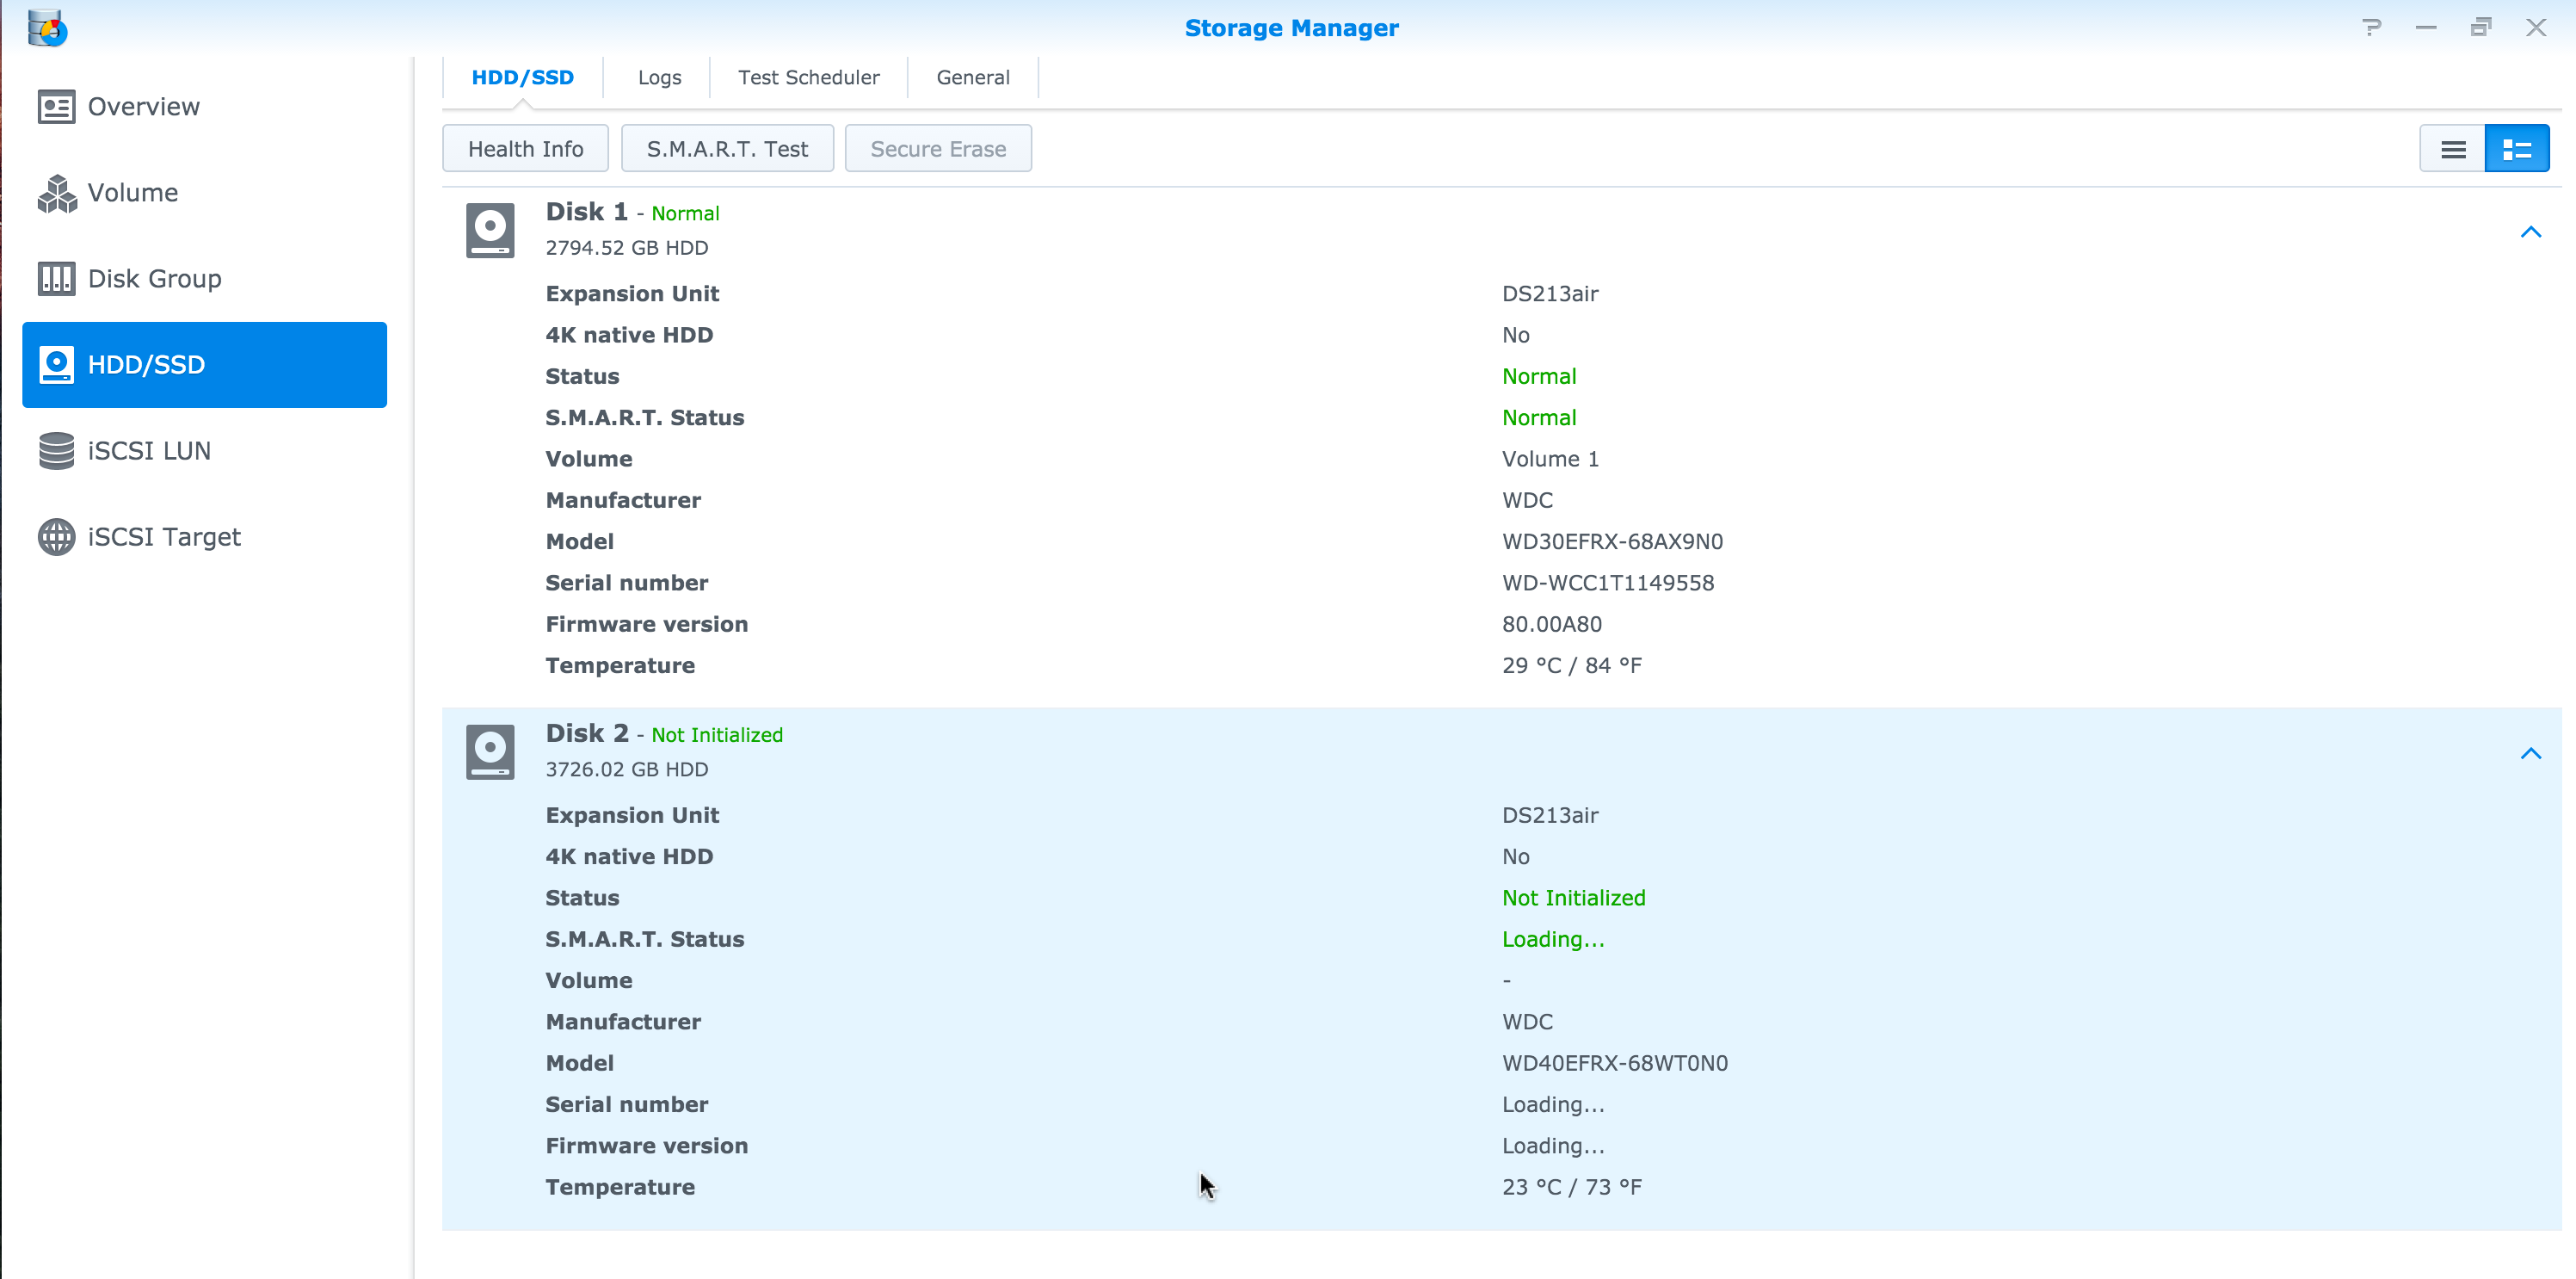Select the iSCSI LUN database icon
Viewport: 2576px width, 1279px height.
pos(56,451)
